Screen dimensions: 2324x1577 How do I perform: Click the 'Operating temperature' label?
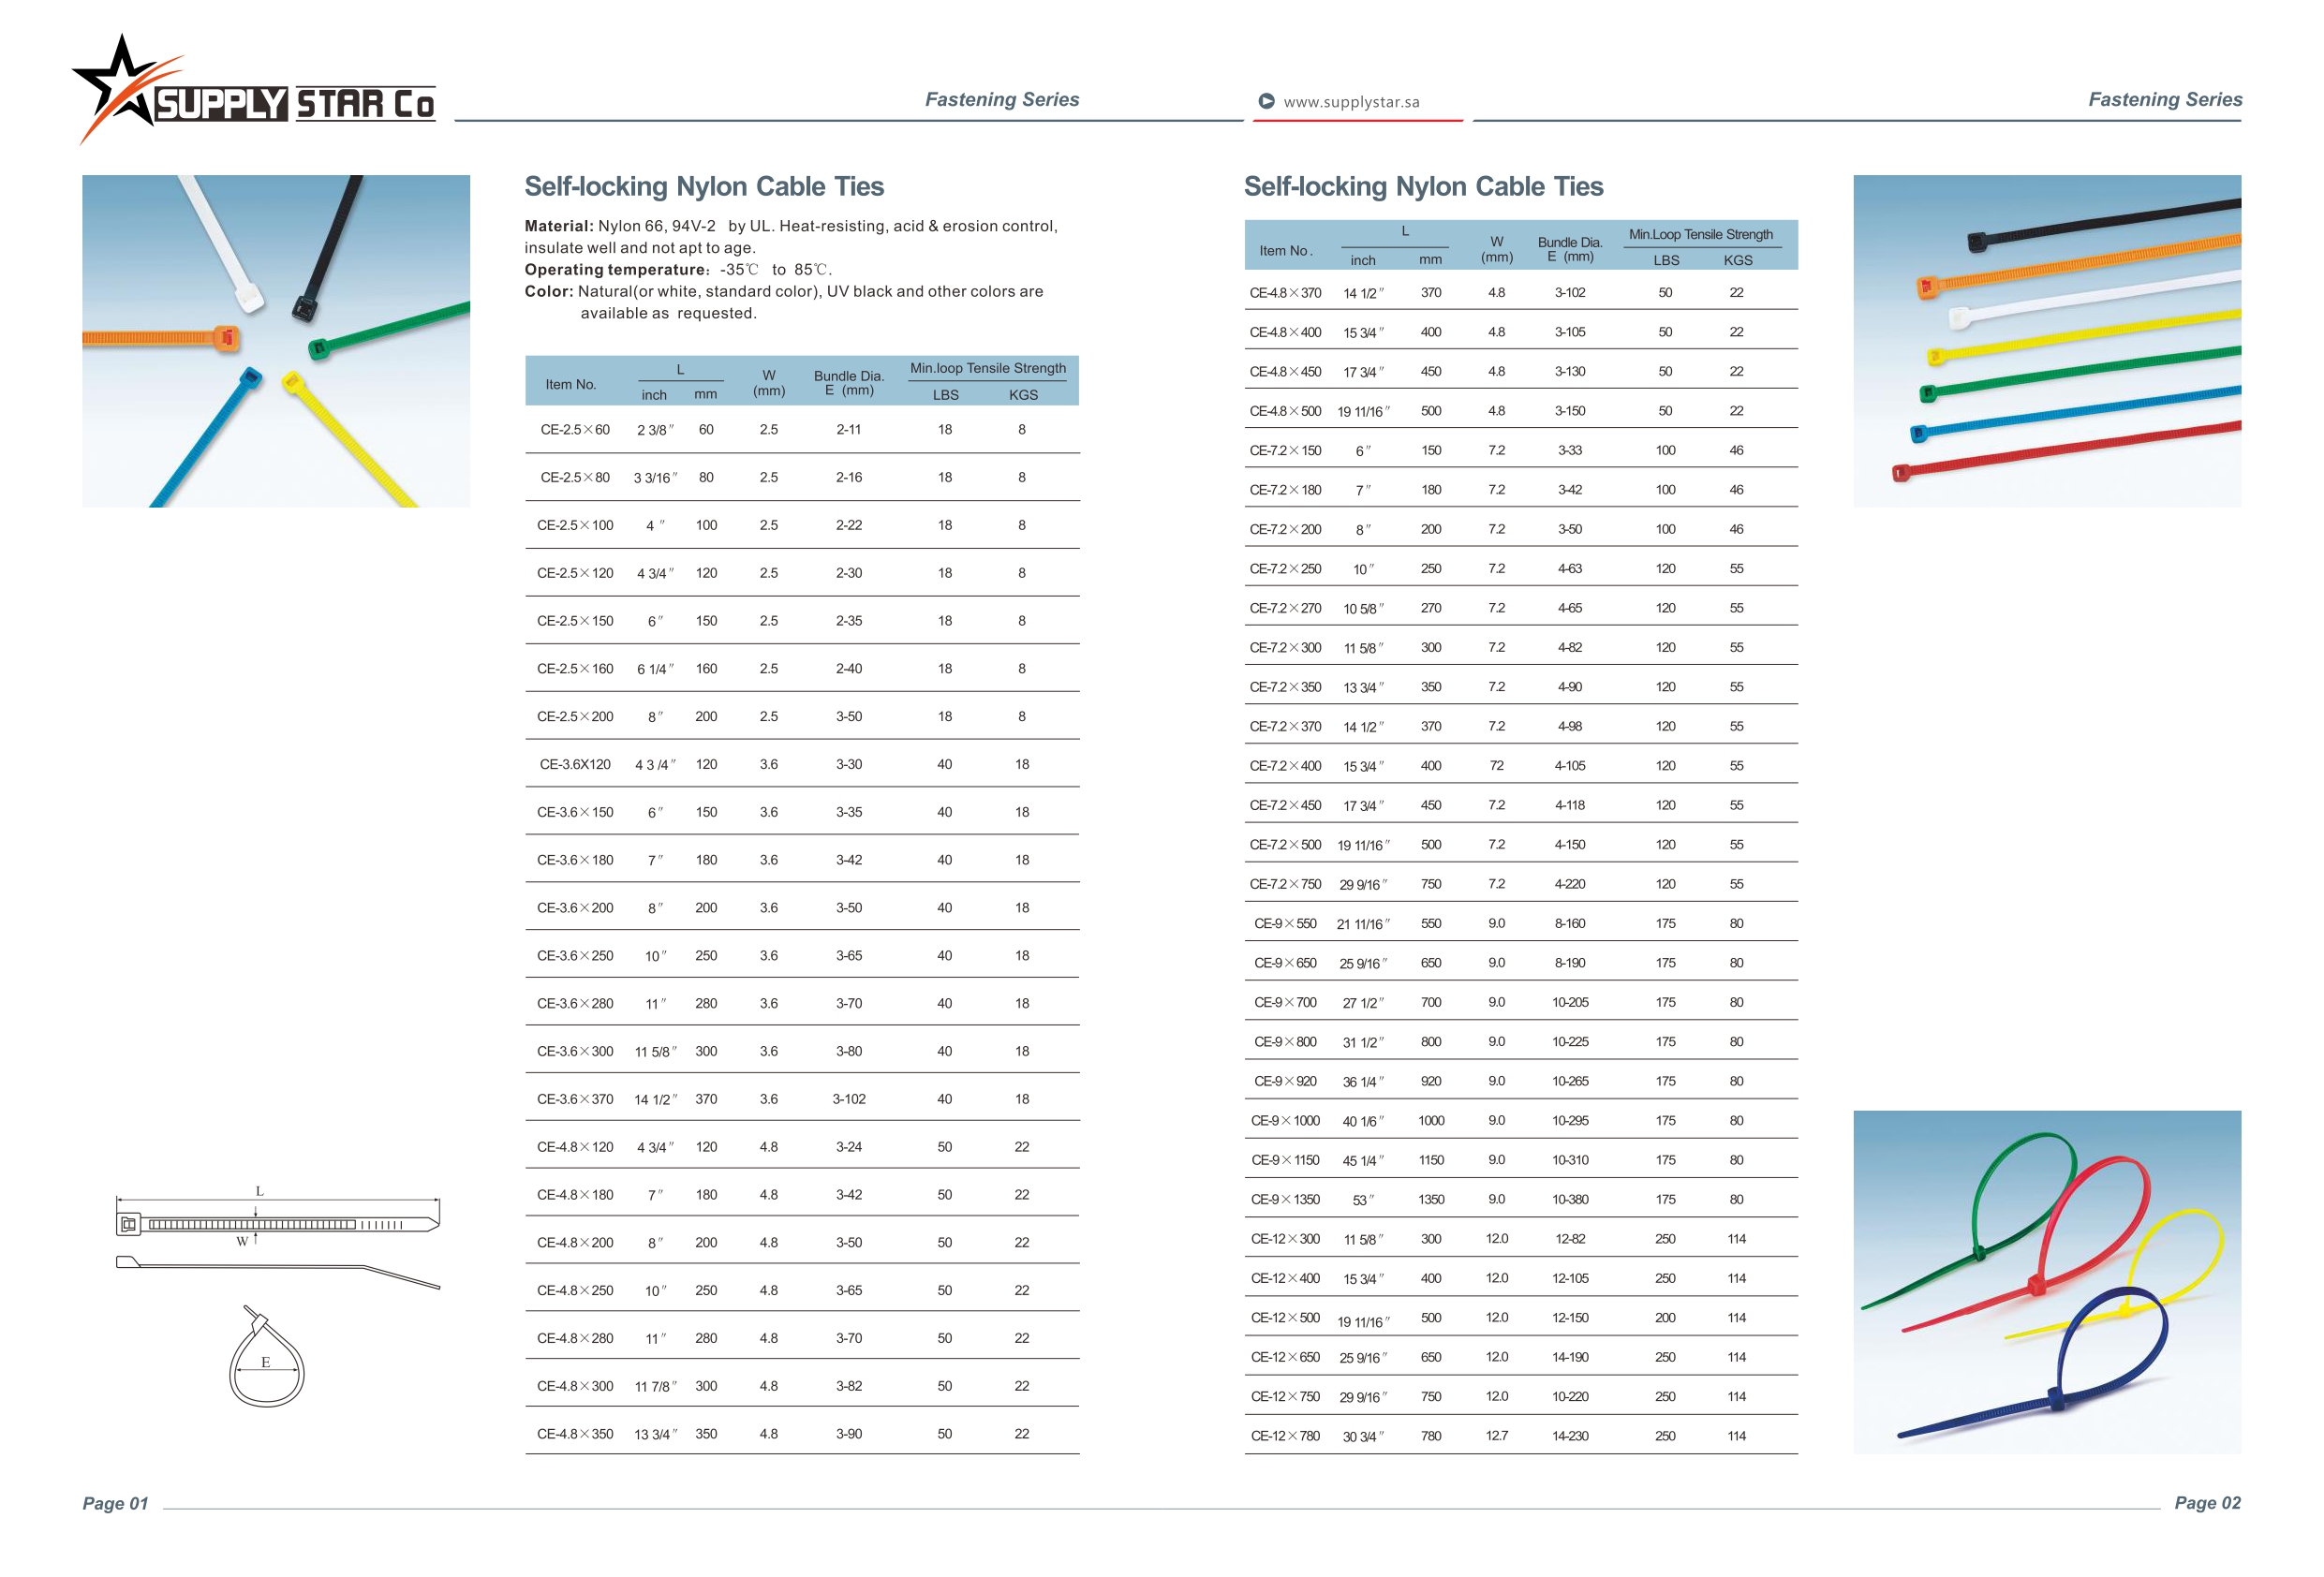(x=615, y=270)
